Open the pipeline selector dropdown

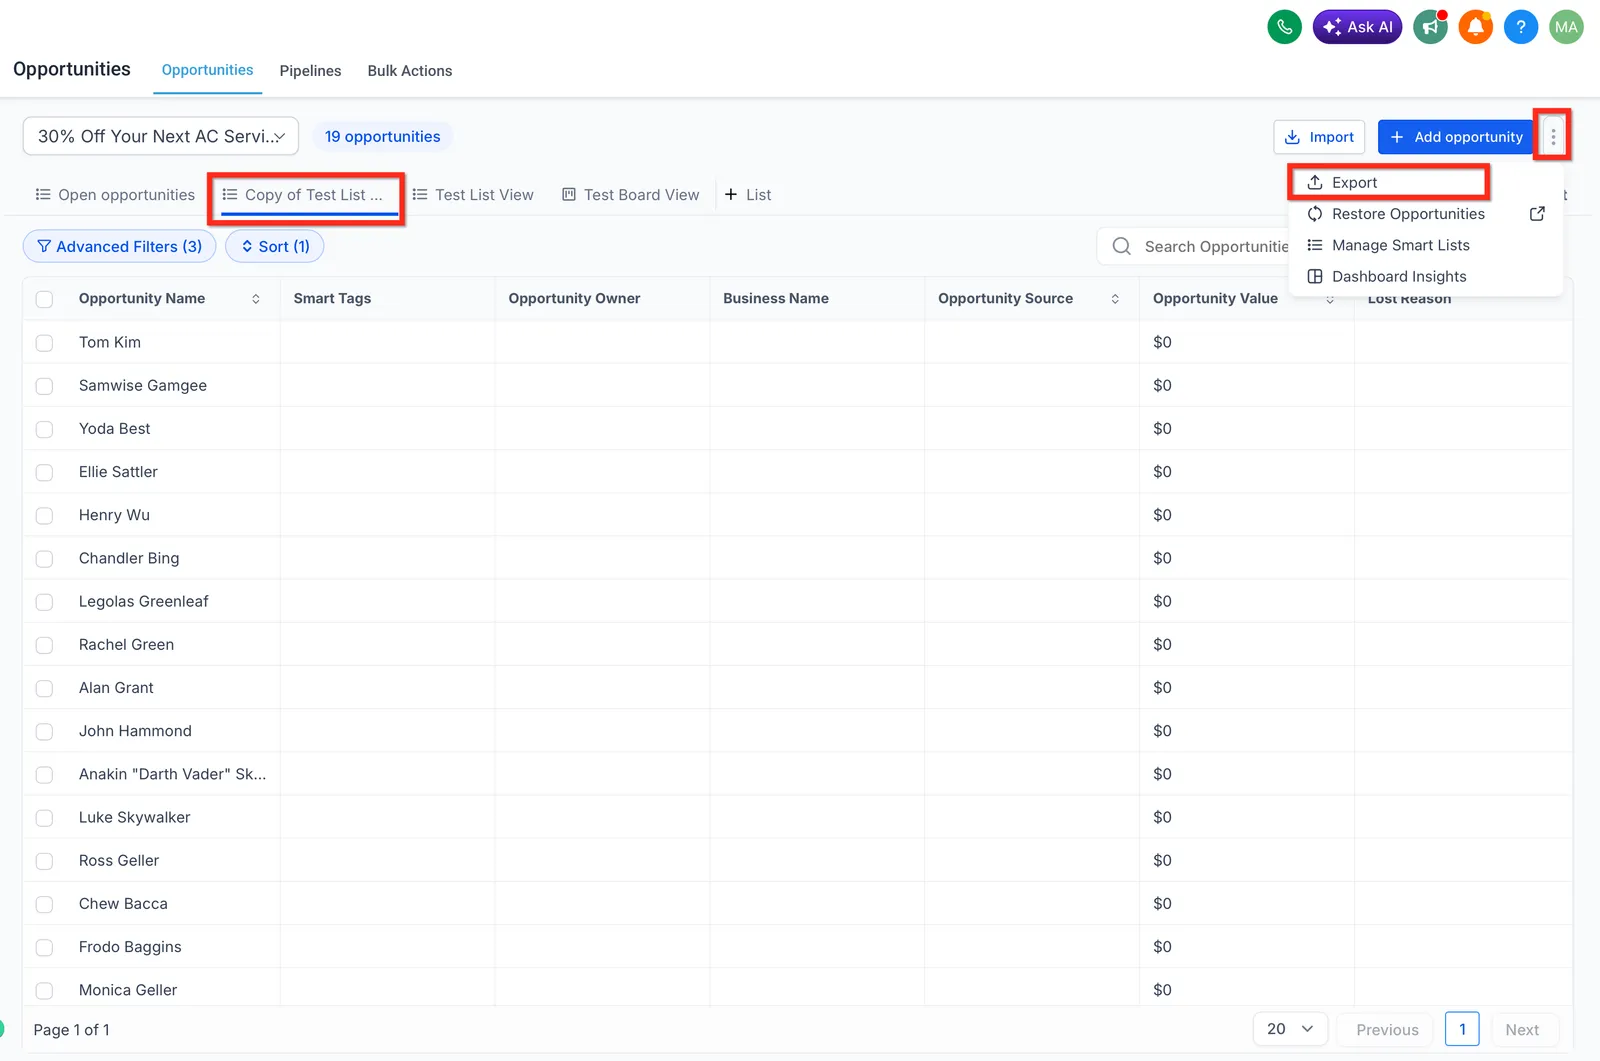(161, 136)
